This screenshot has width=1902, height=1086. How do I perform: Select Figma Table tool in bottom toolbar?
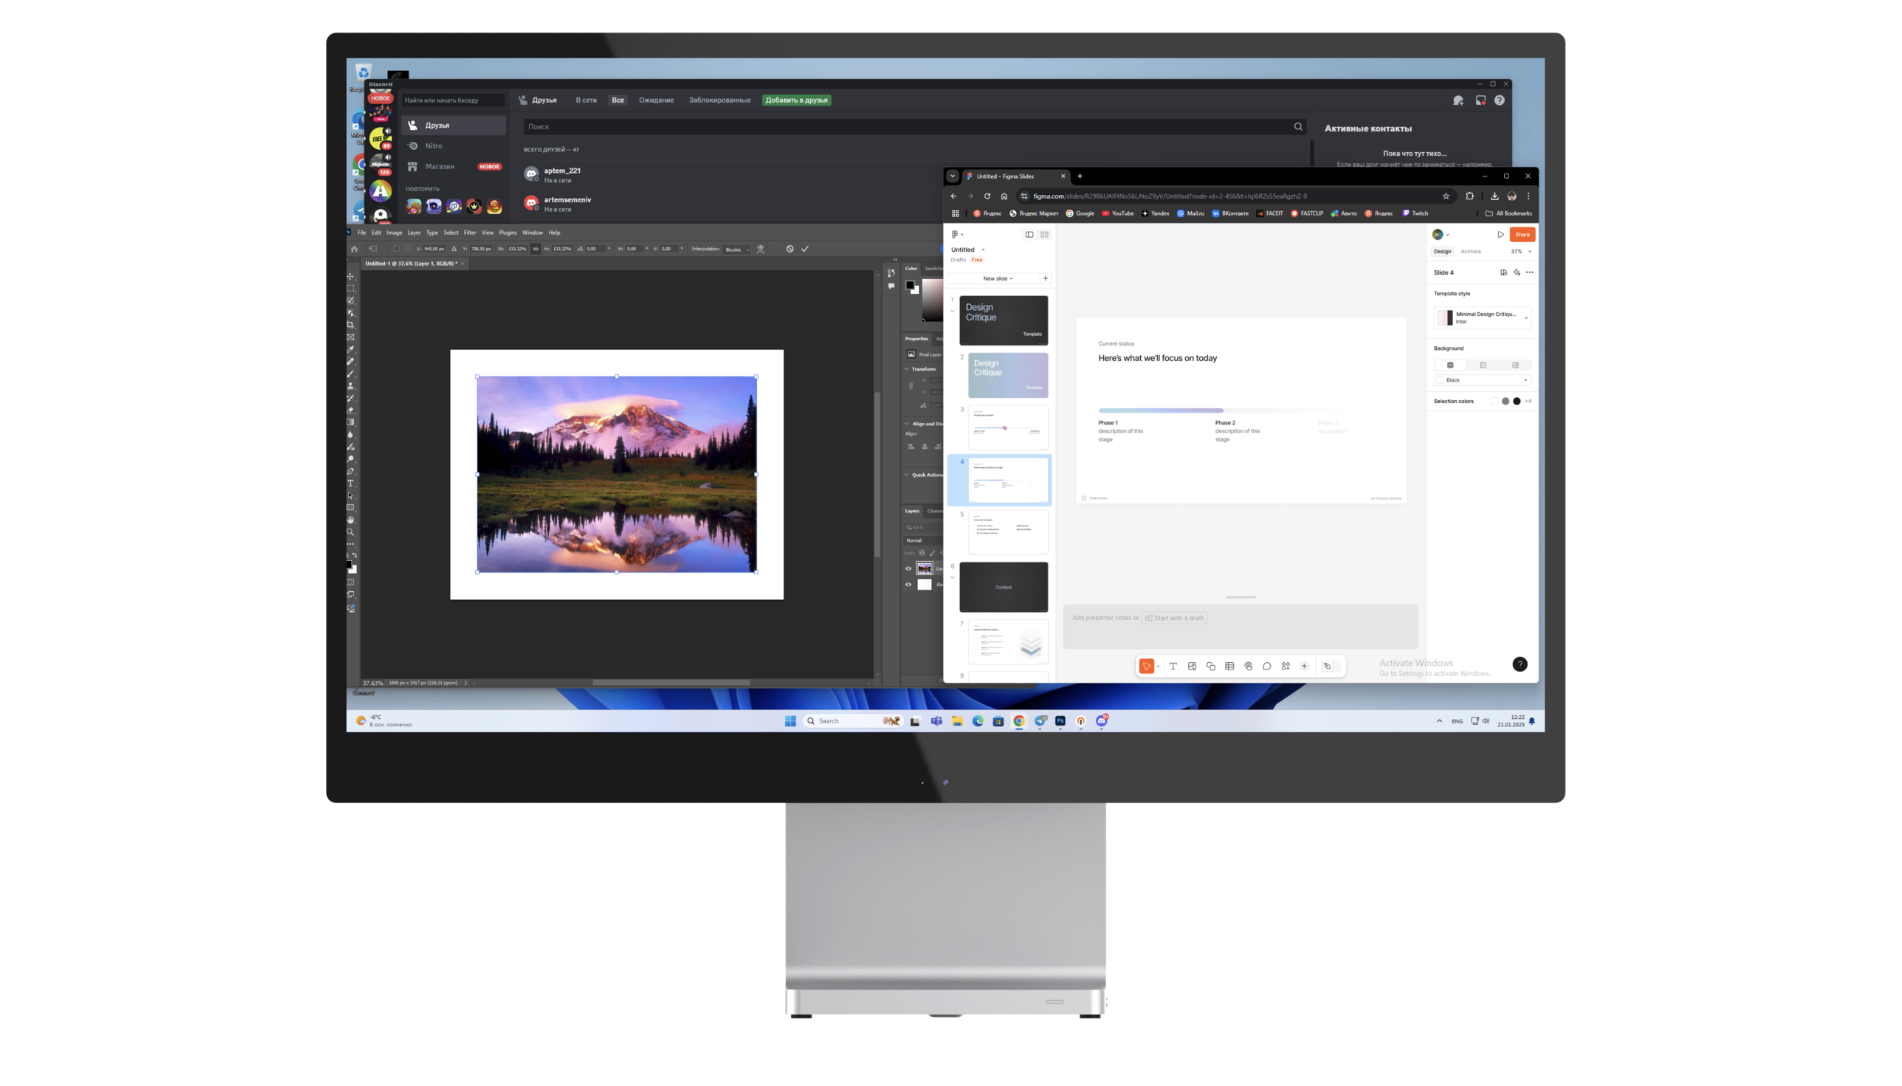click(x=1229, y=666)
